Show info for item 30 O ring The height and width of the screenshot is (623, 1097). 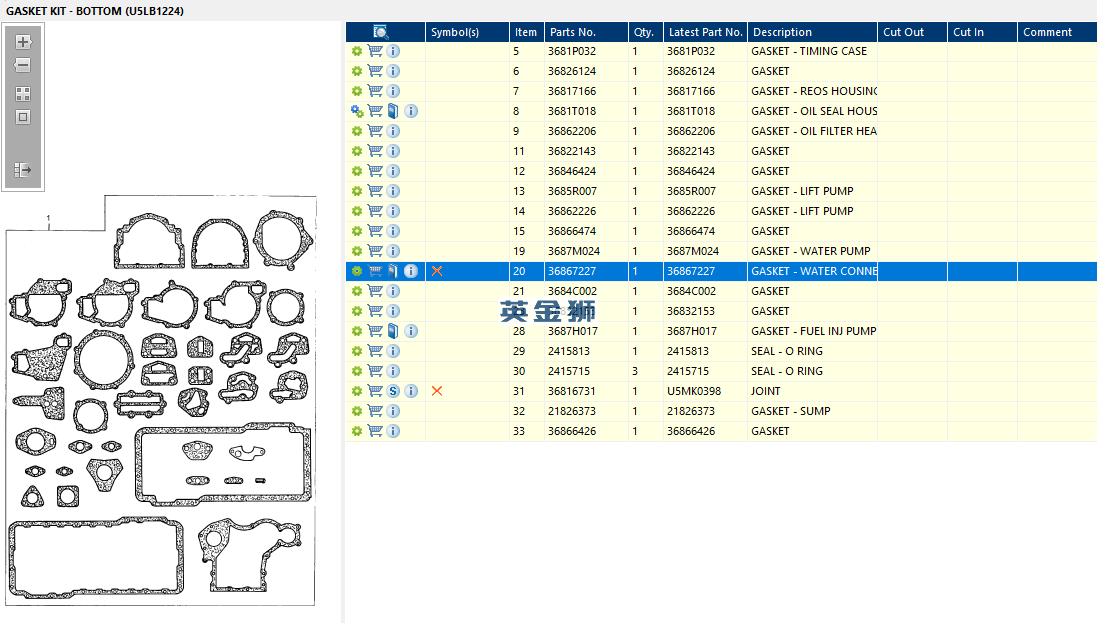coord(393,371)
